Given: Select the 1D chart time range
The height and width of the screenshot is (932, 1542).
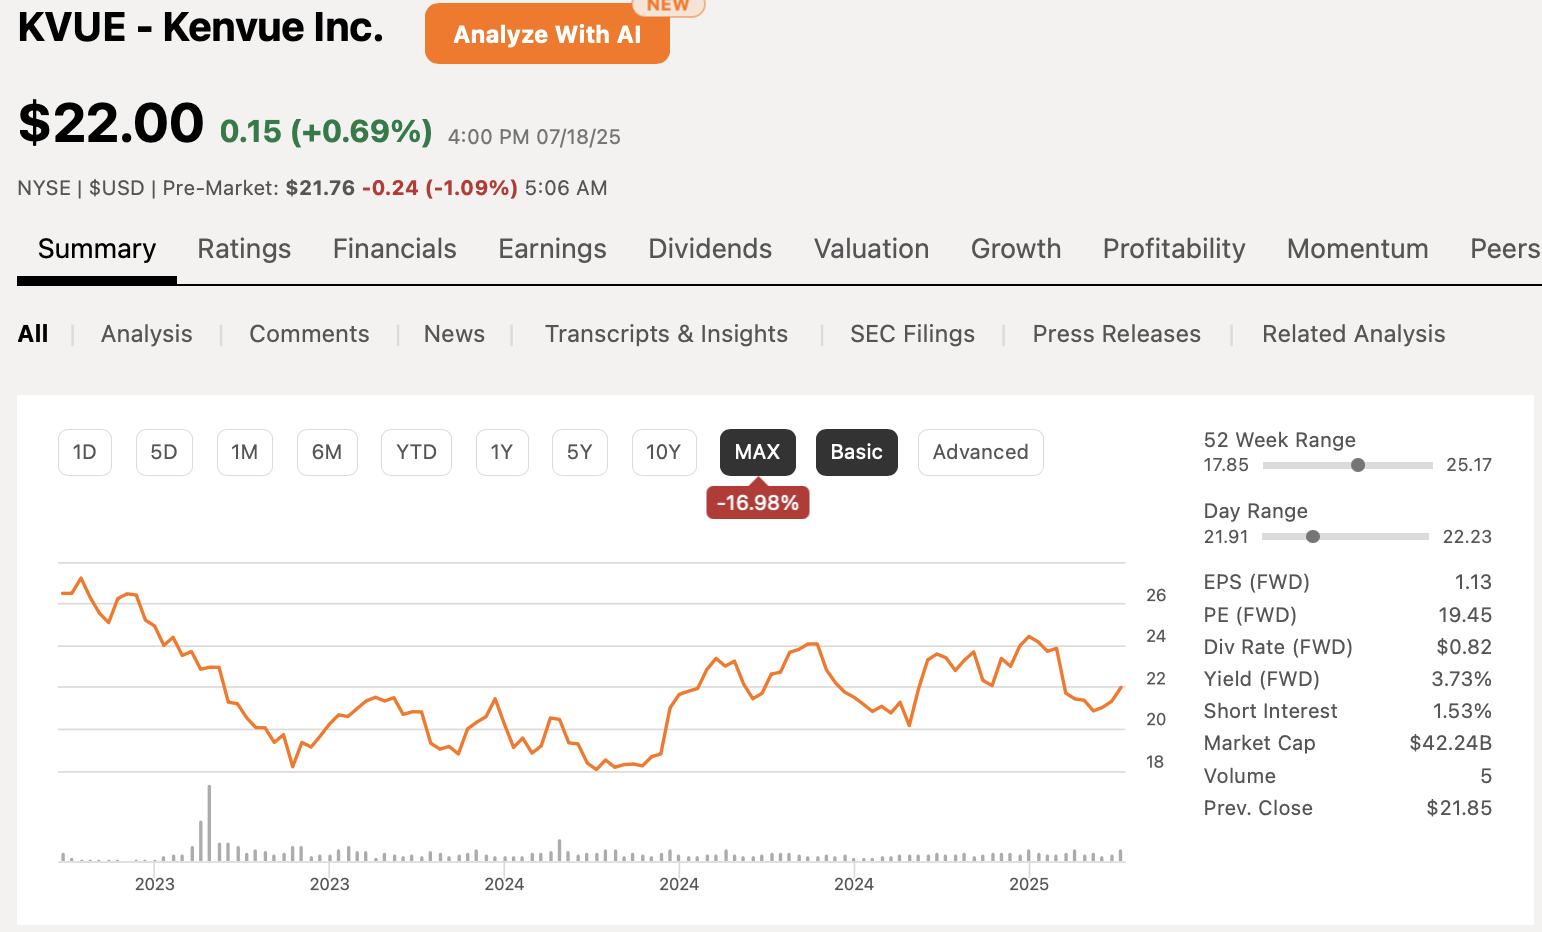Looking at the screenshot, I should pos(84,452).
